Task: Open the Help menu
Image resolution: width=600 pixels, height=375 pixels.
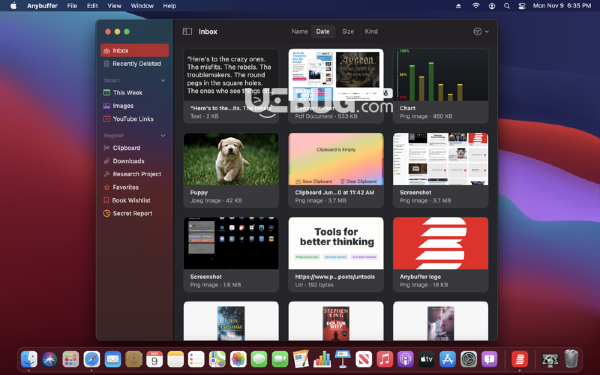Action: pyautogui.click(x=170, y=6)
